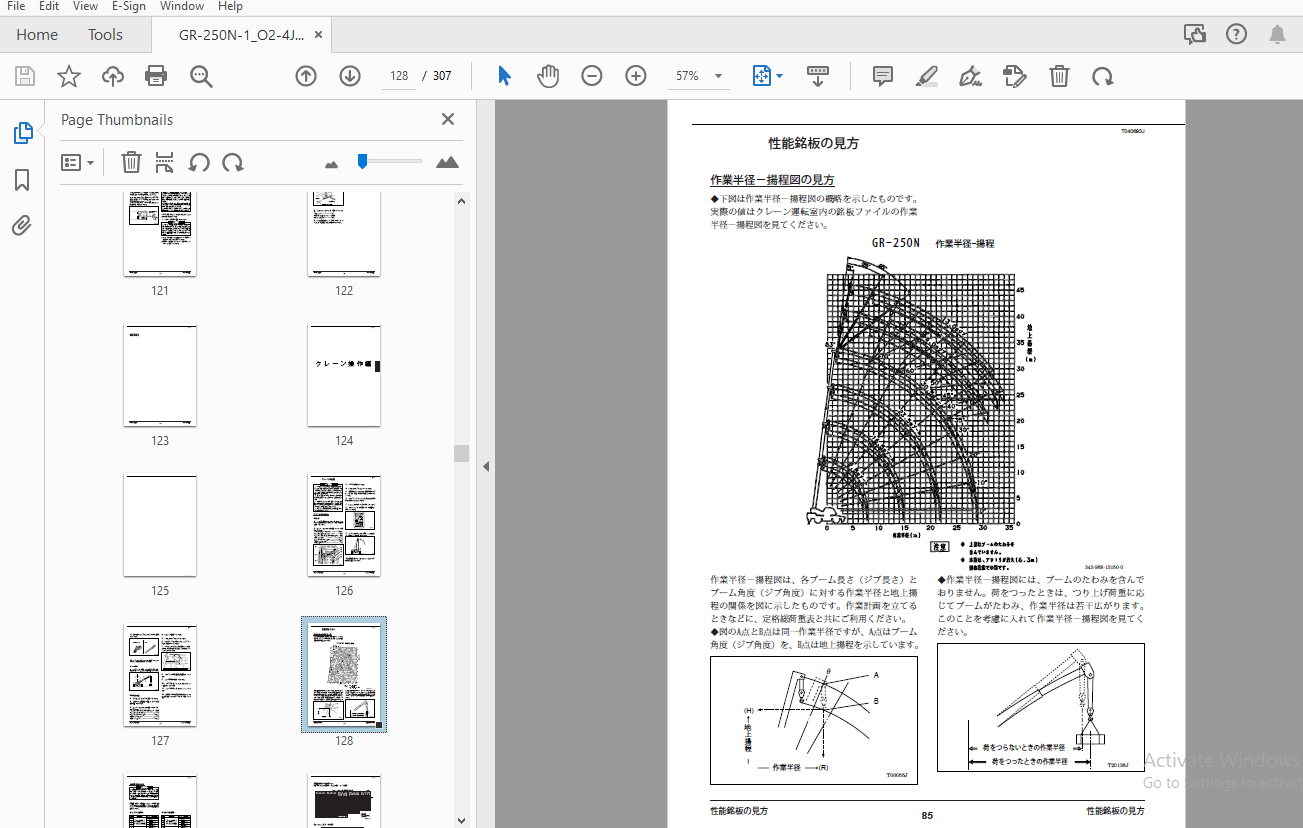Image resolution: width=1303 pixels, height=828 pixels.
Task: Switch to the Home tab
Action: pos(37,34)
